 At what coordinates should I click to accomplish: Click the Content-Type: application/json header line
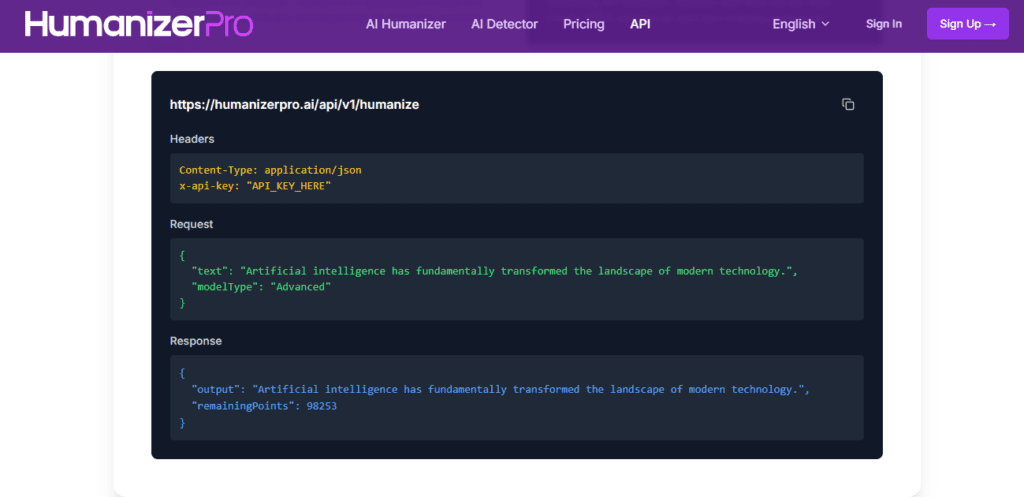coord(270,170)
